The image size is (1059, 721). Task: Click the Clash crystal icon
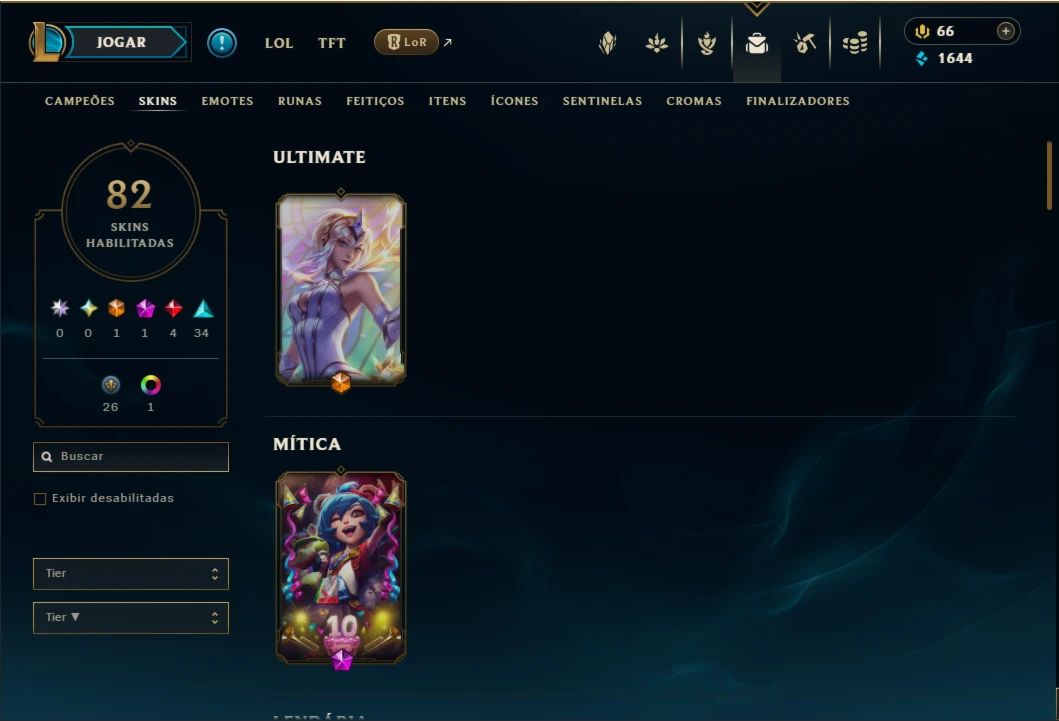(x=607, y=43)
